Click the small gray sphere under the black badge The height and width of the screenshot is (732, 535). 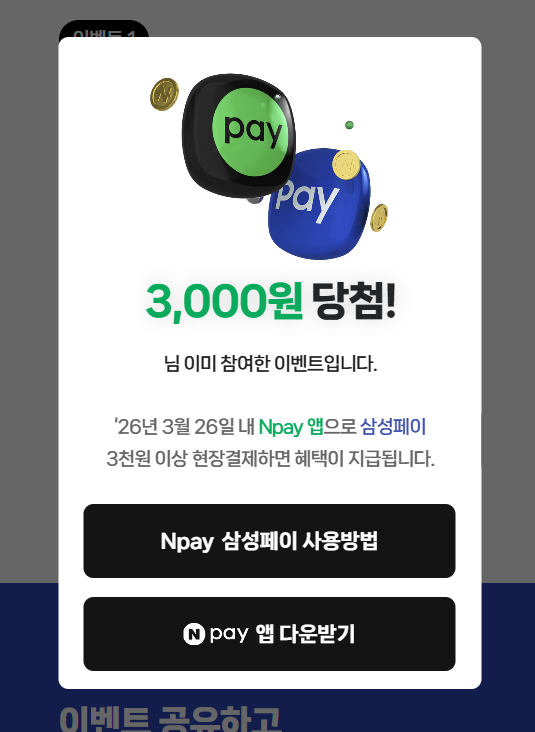tap(254, 199)
